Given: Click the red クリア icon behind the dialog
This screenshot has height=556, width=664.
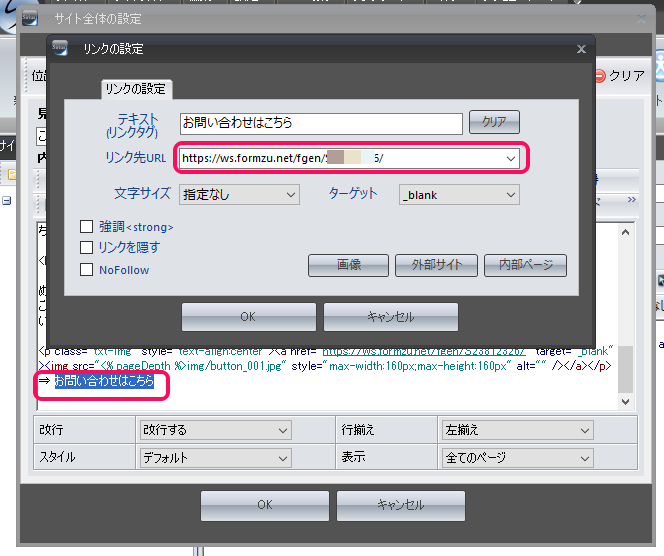Looking at the screenshot, I should 599,75.
